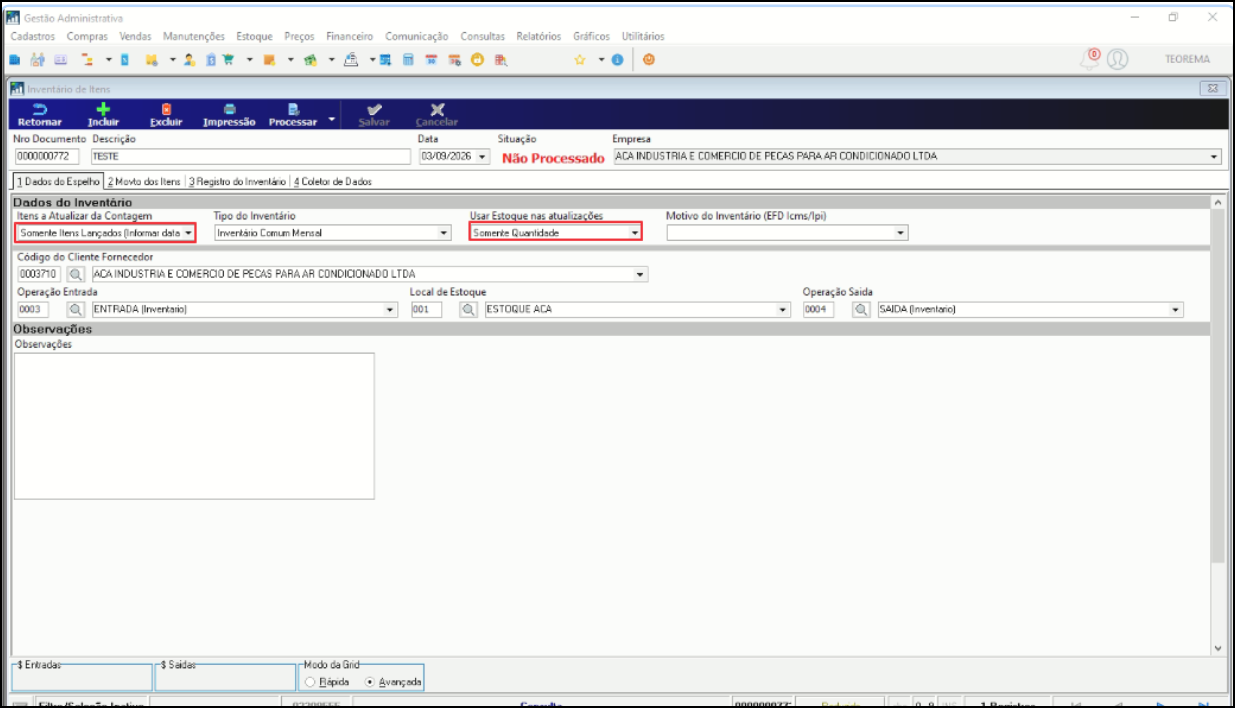The image size is (1235, 708).
Task: Open the Empresa dropdown
Action: coord(1215,157)
